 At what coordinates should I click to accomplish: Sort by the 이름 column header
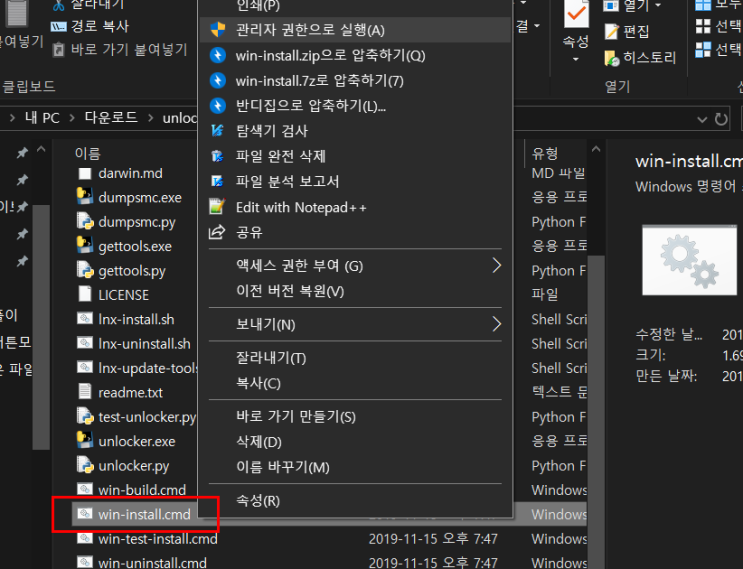coord(88,154)
